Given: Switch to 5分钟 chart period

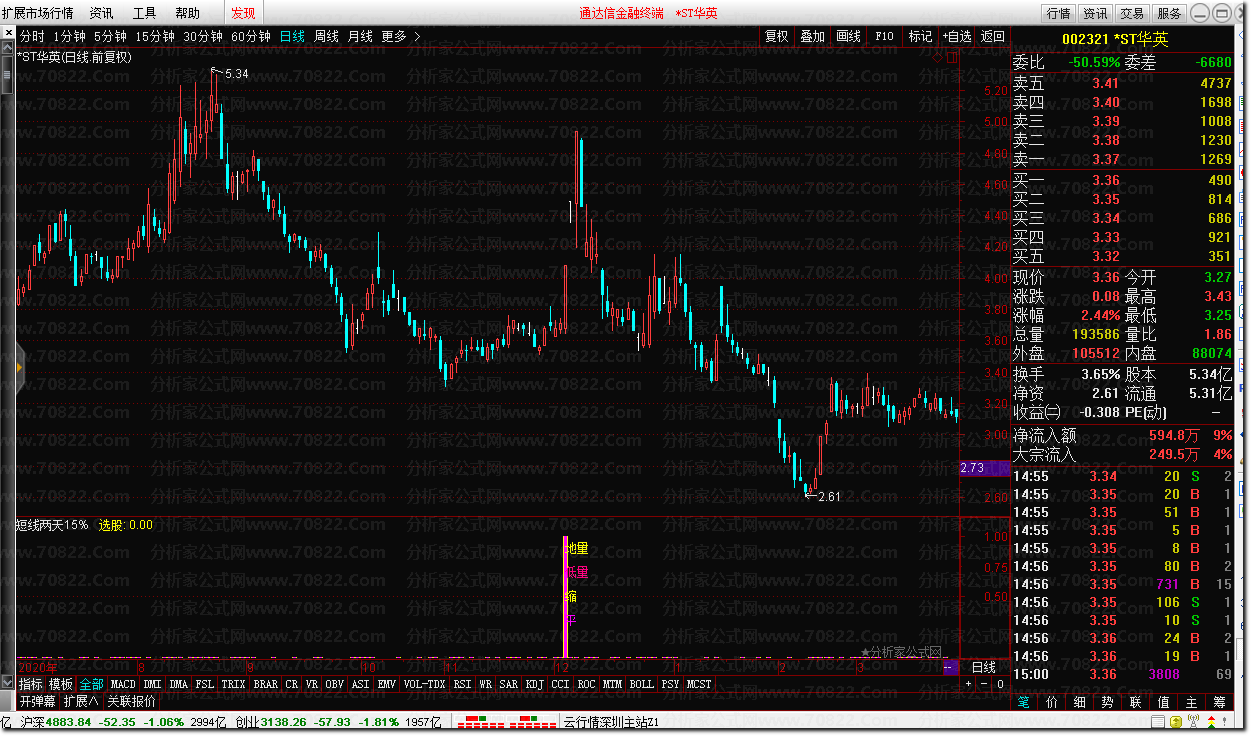Looking at the screenshot, I should pos(110,36).
